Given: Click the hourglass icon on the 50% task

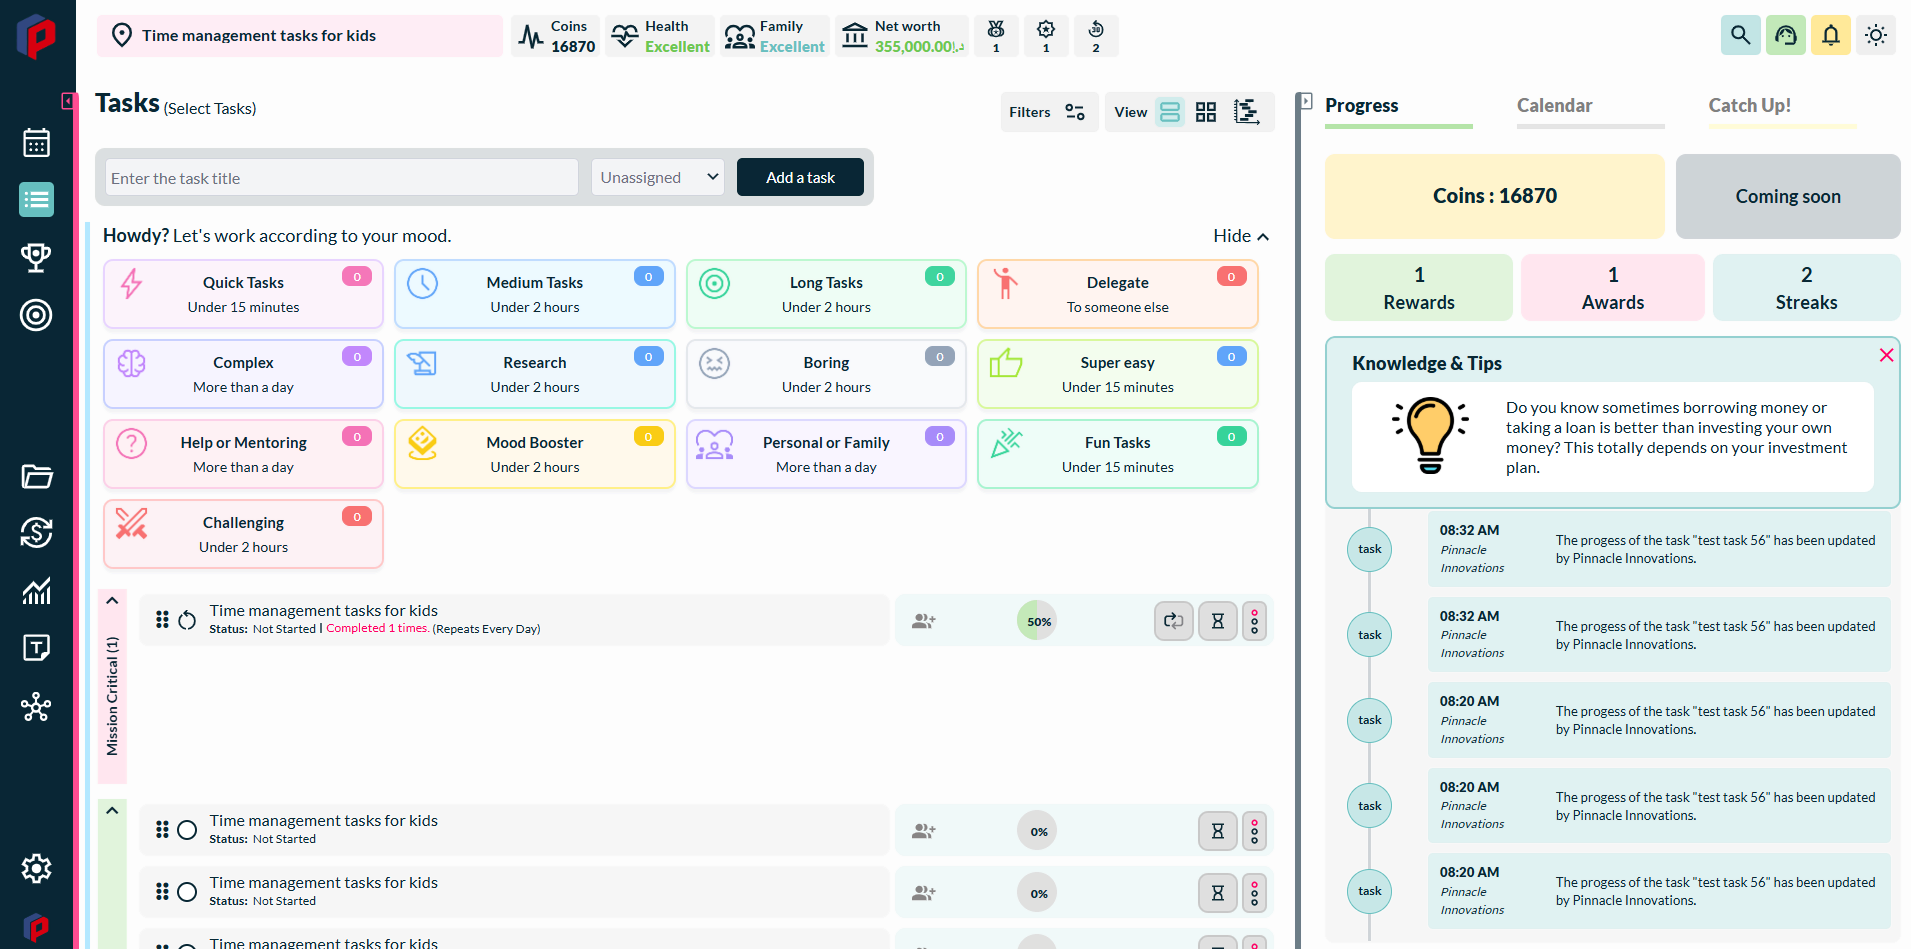Looking at the screenshot, I should tap(1218, 621).
